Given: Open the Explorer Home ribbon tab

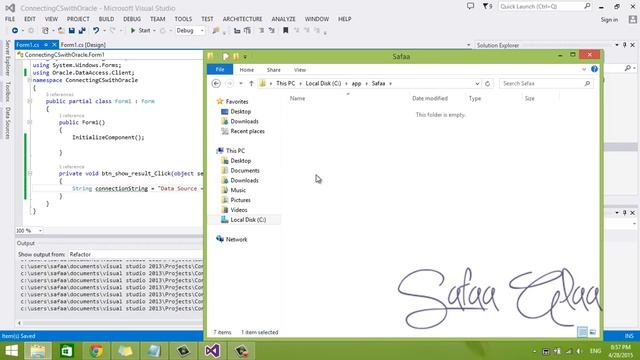Looking at the screenshot, I should (x=247, y=70).
